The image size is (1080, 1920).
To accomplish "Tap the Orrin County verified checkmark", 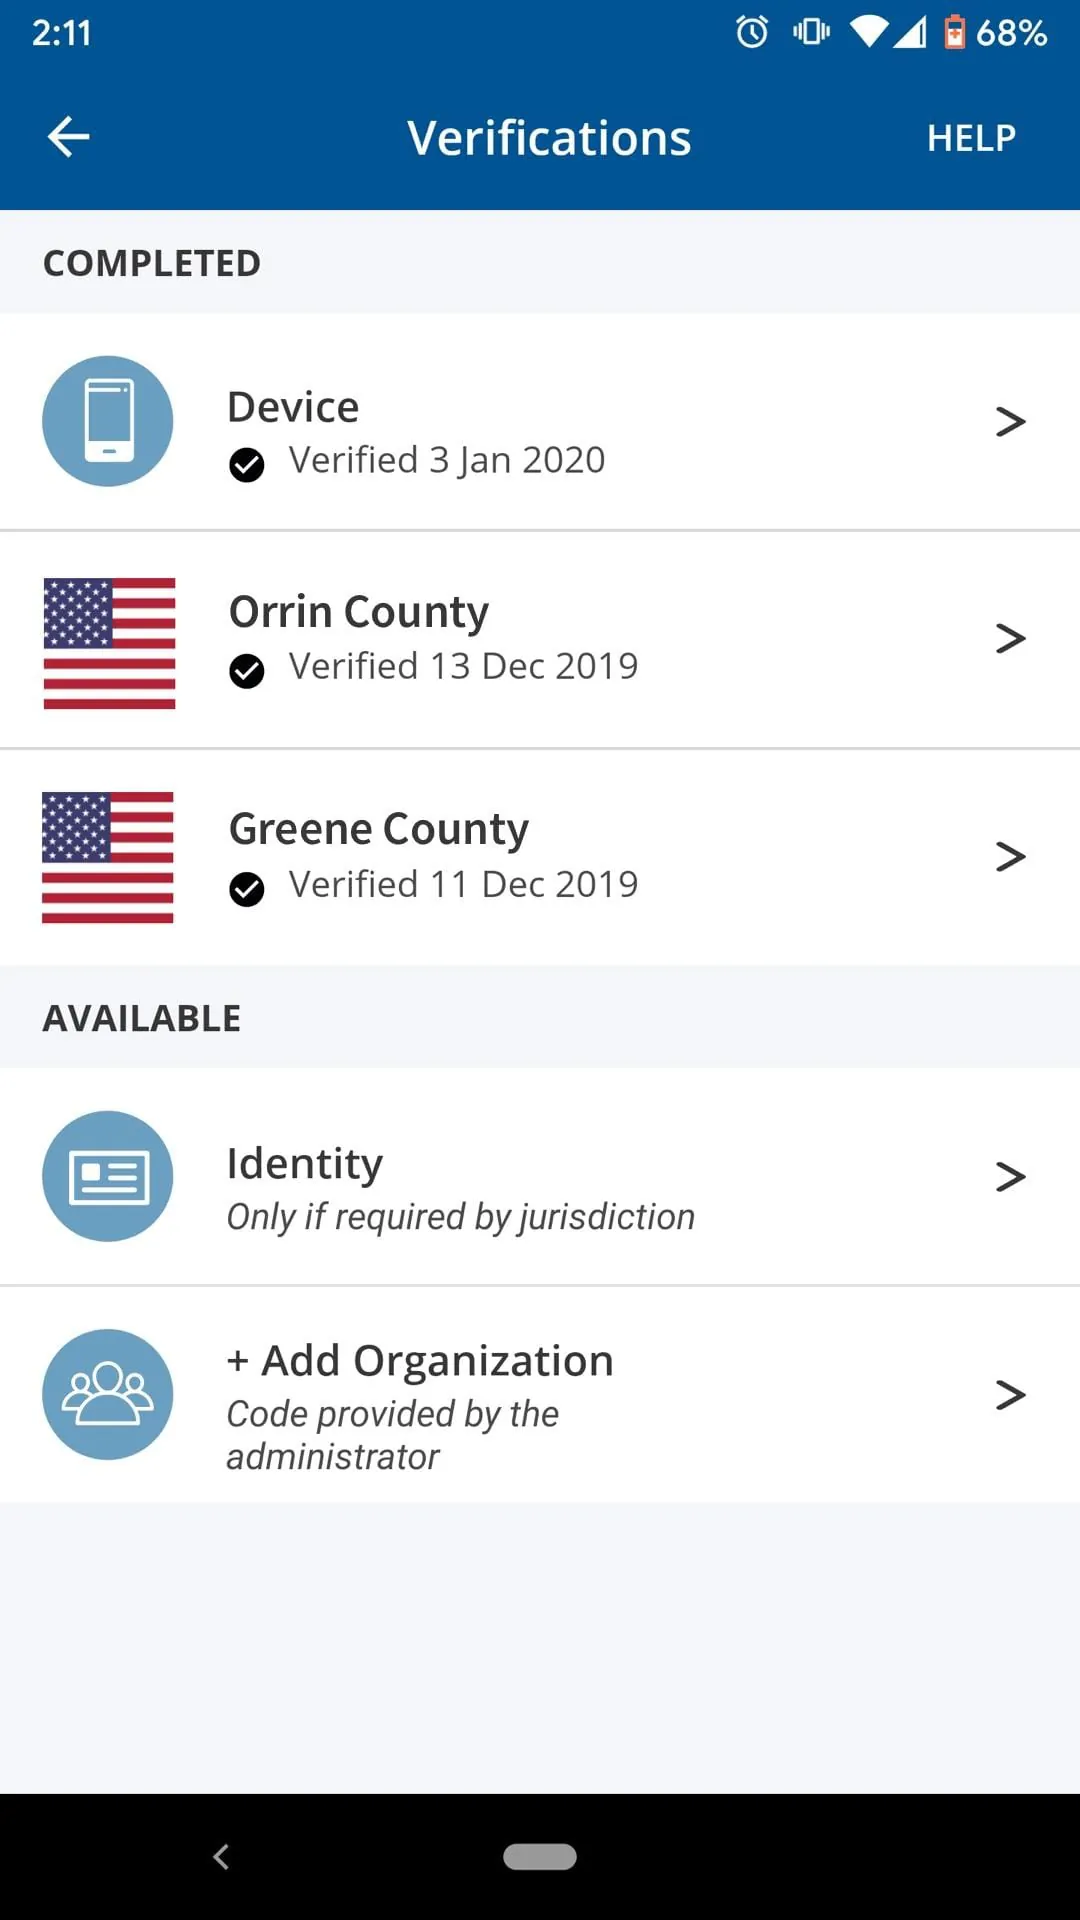I will point(247,671).
